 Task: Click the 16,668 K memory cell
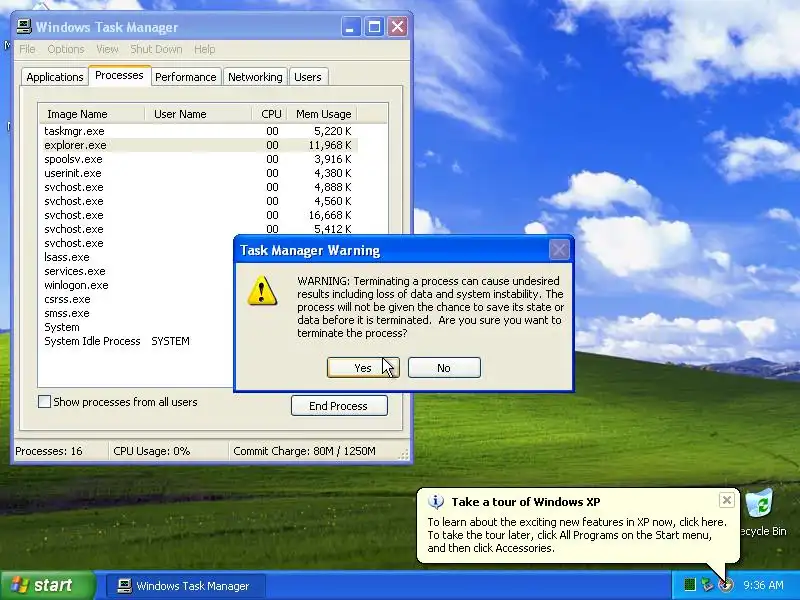pyautogui.click(x=330, y=215)
